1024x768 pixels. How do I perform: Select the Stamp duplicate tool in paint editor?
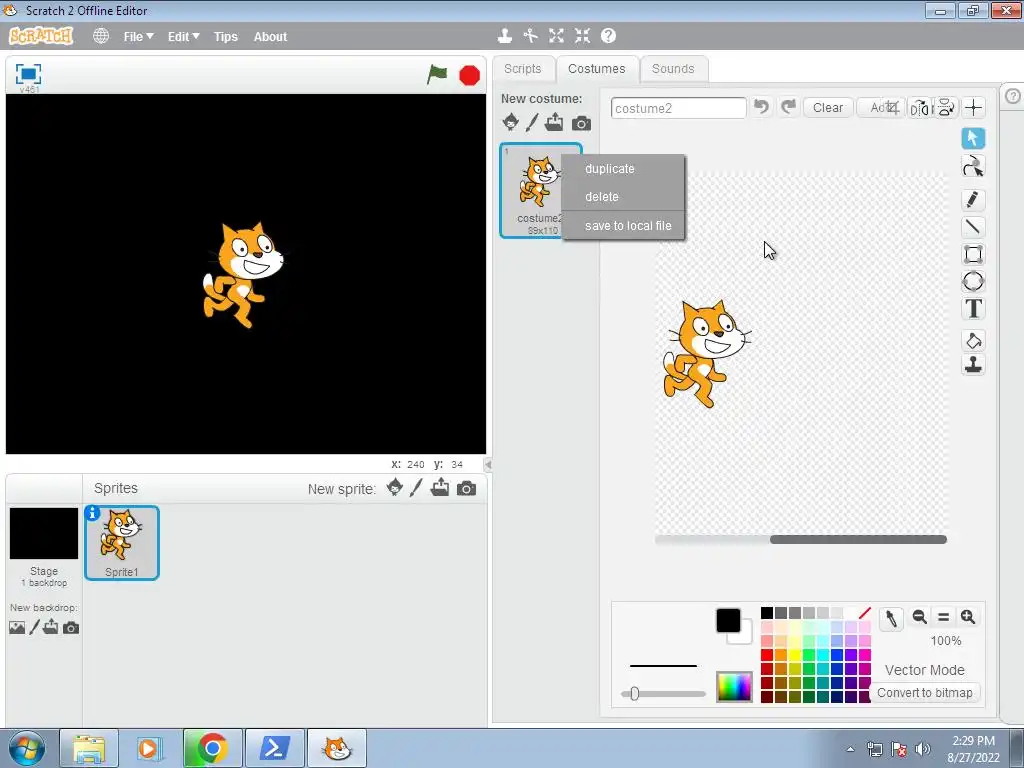coord(973,365)
